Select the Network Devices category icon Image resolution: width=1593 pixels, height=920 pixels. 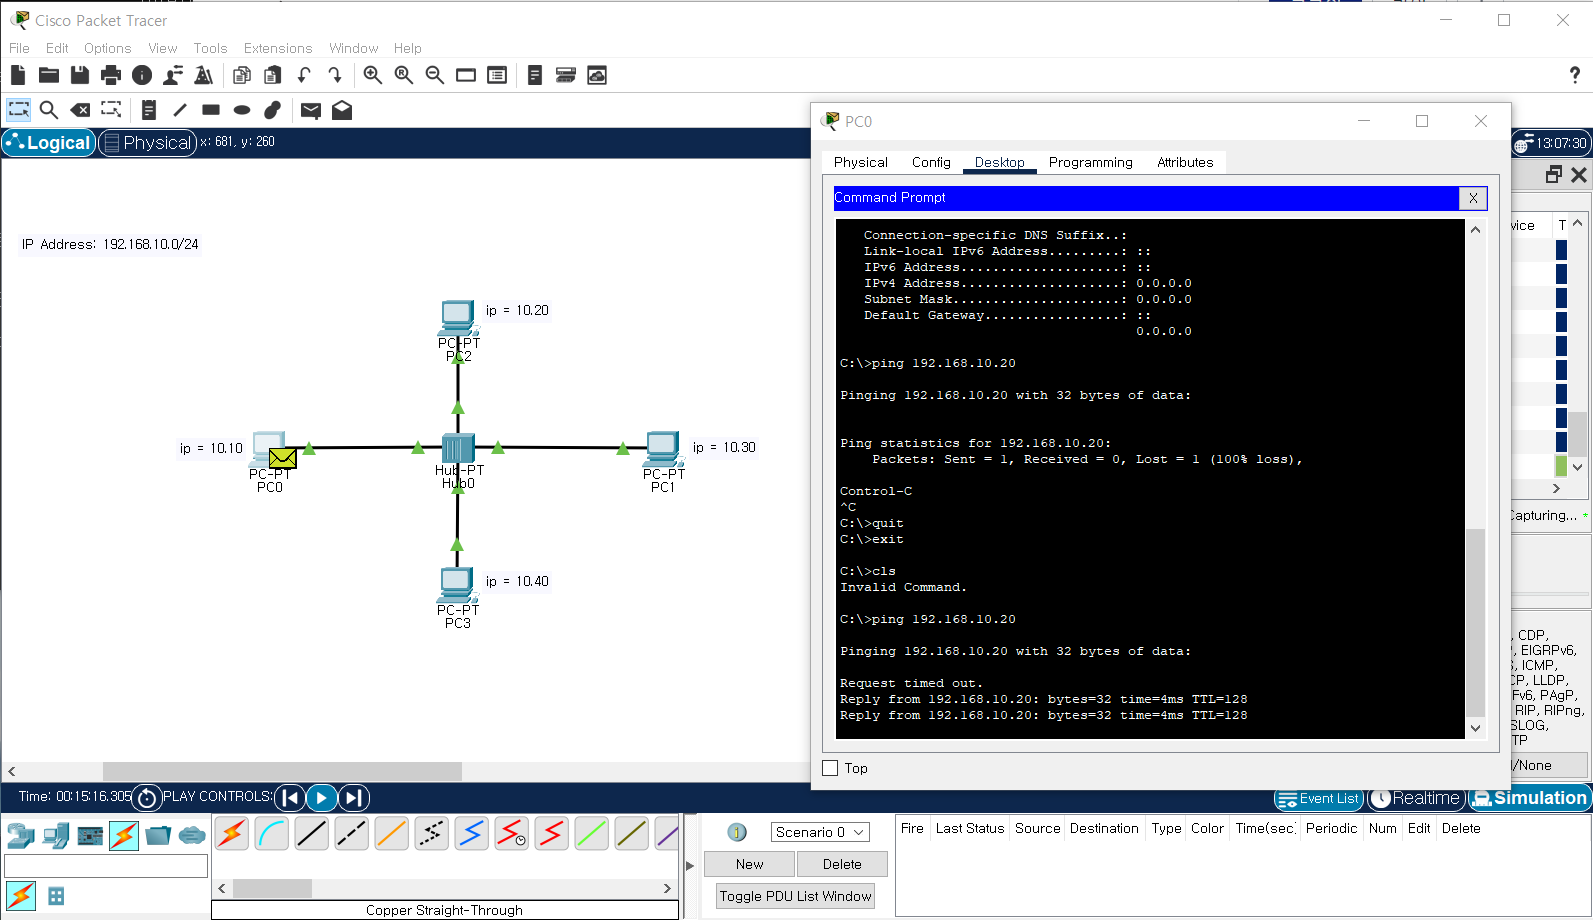point(21,835)
